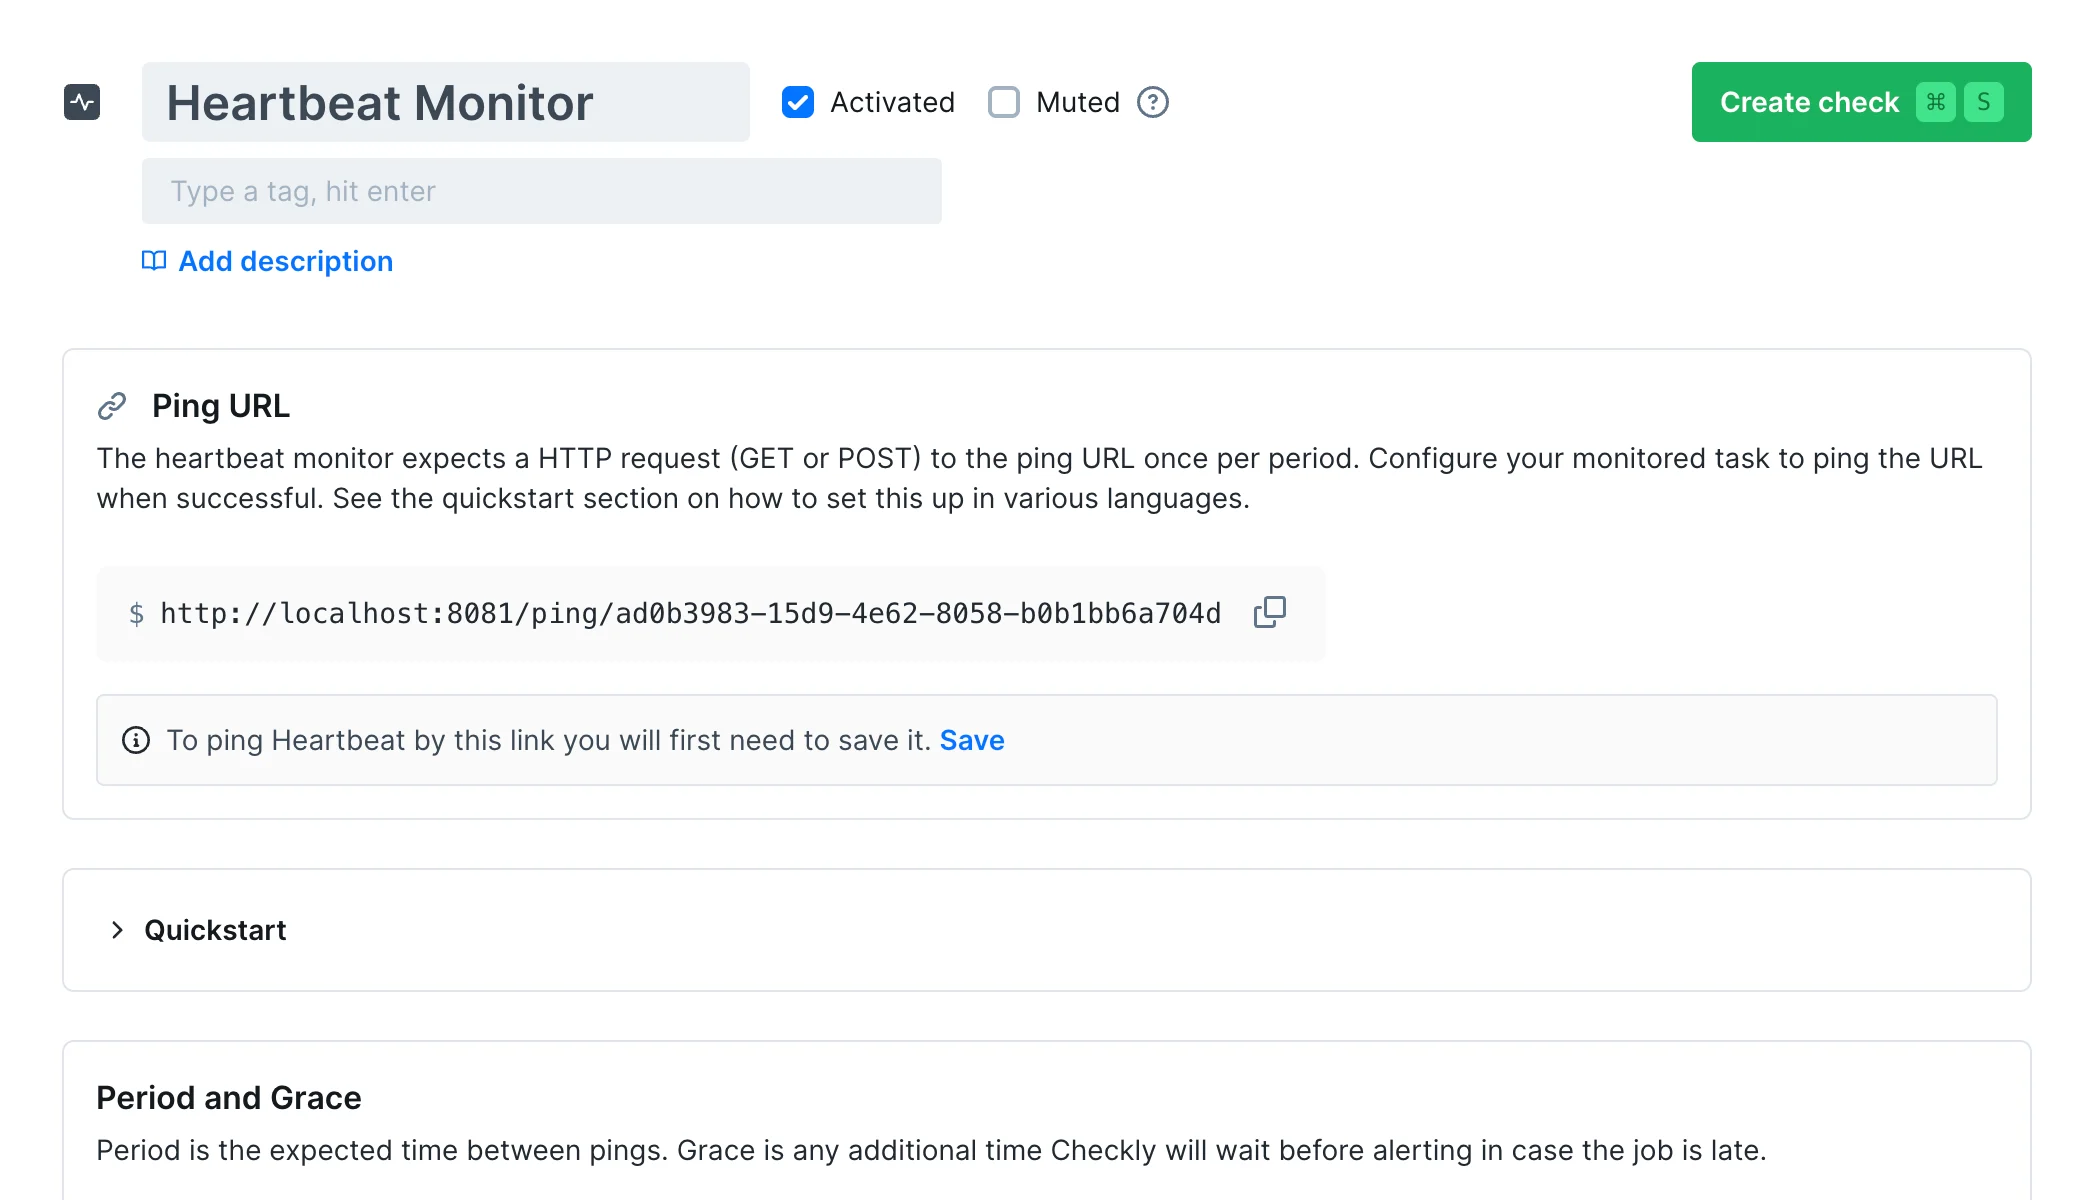Click the heartbeat pulse icon beside the title

click(82, 102)
